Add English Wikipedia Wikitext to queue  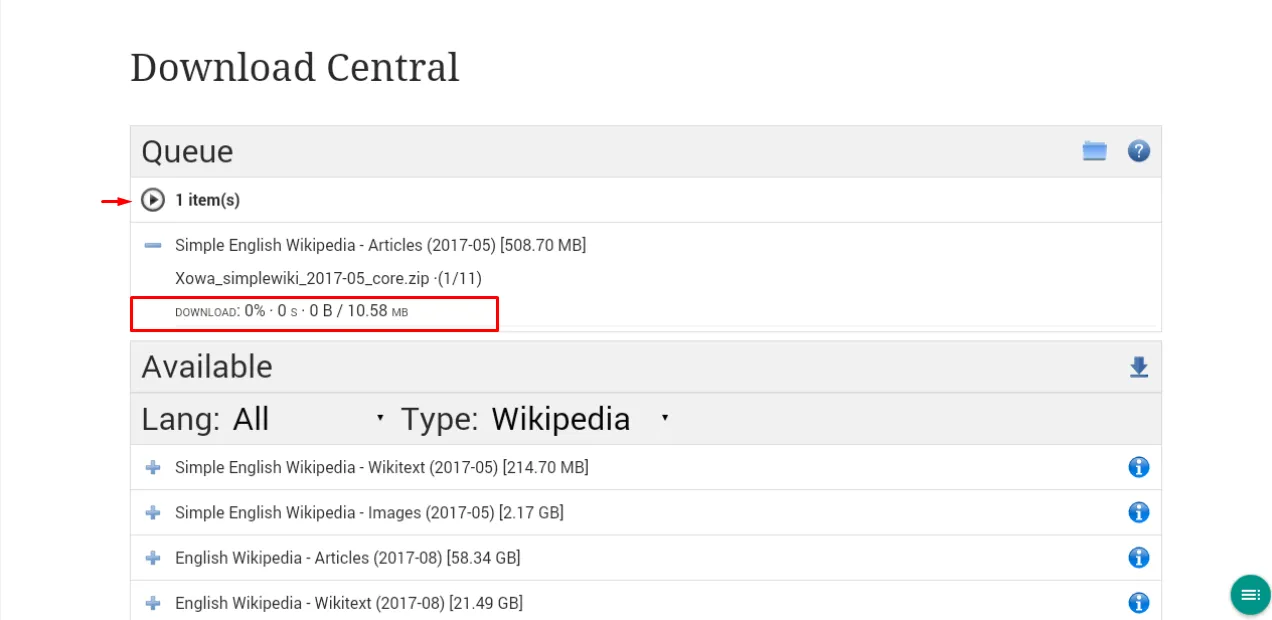point(152,603)
